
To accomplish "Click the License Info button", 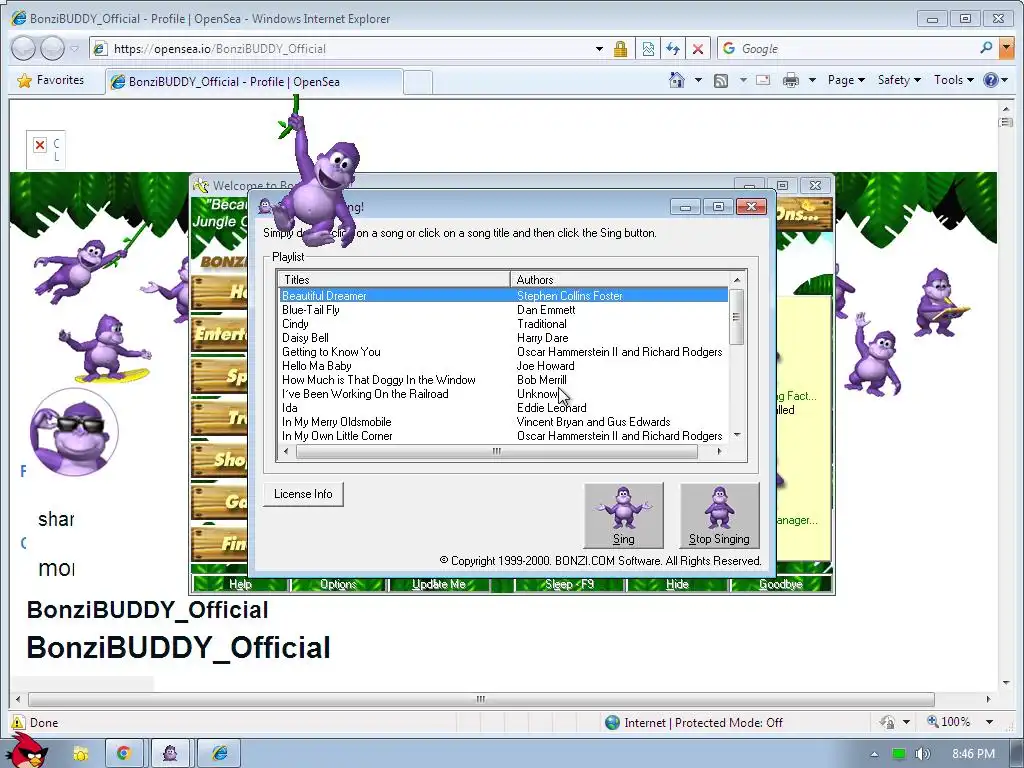I will pos(303,494).
